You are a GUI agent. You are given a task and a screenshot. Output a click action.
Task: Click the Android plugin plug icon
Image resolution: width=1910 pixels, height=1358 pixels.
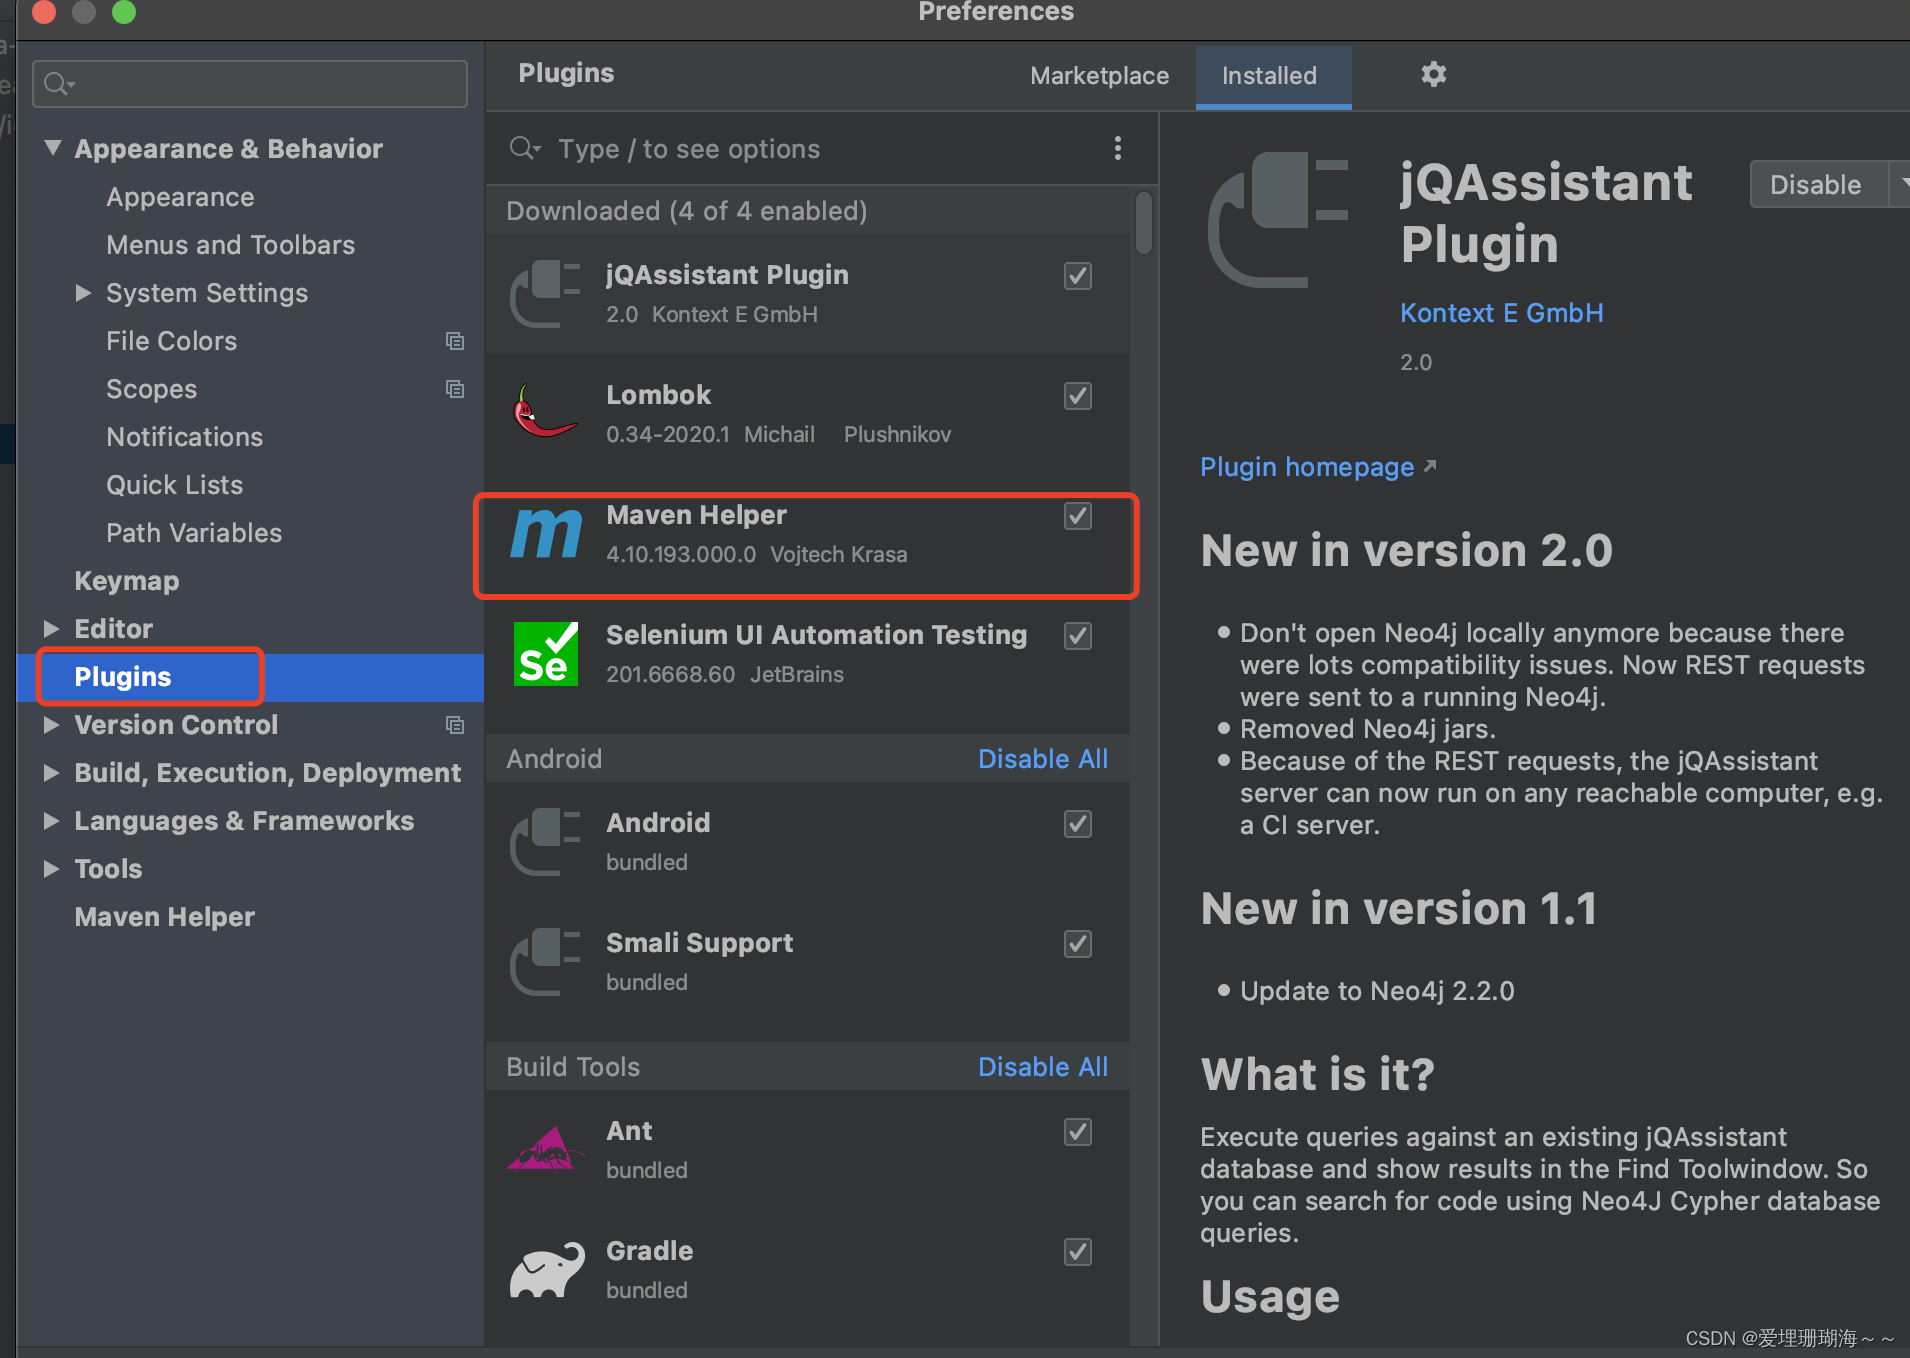[545, 842]
